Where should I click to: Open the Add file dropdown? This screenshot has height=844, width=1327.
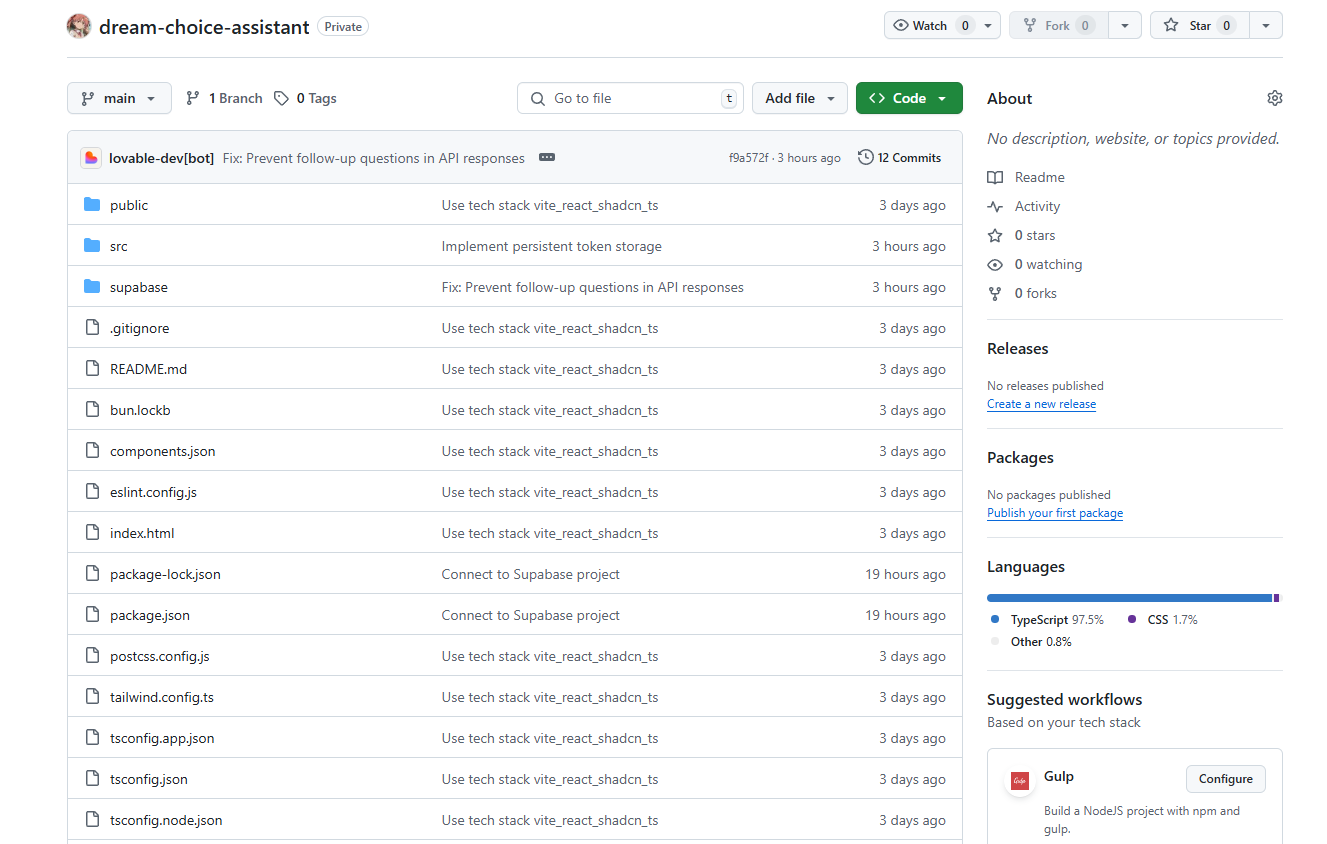pyautogui.click(x=800, y=98)
